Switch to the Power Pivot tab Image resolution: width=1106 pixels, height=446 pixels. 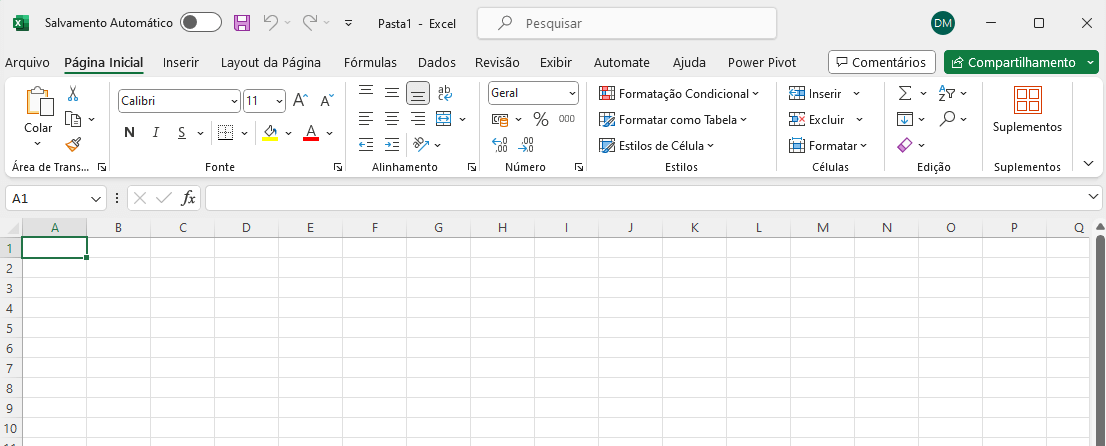click(762, 62)
